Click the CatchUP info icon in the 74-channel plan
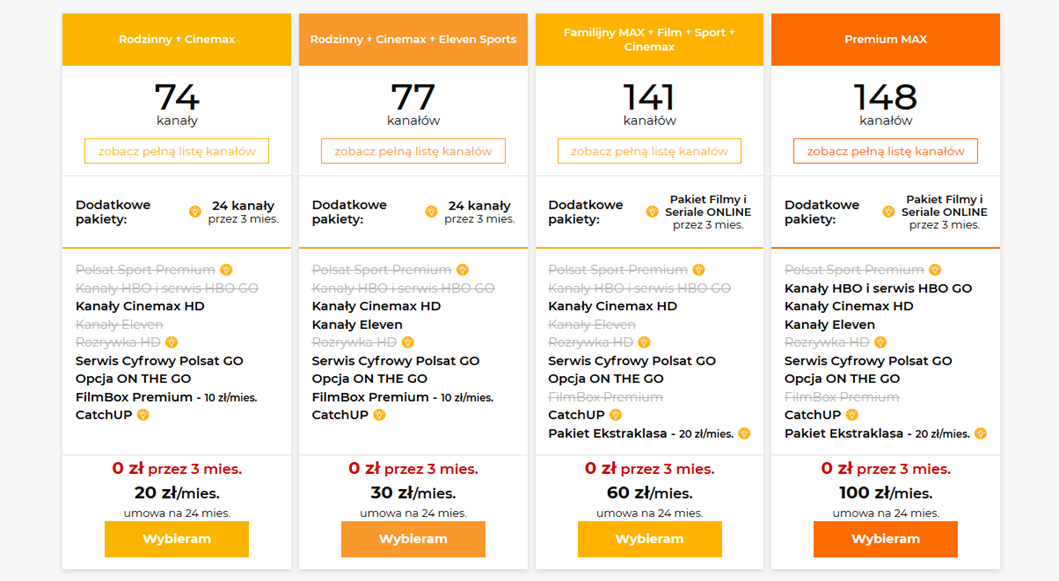This screenshot has height=581, width=1059. point(143,415)
